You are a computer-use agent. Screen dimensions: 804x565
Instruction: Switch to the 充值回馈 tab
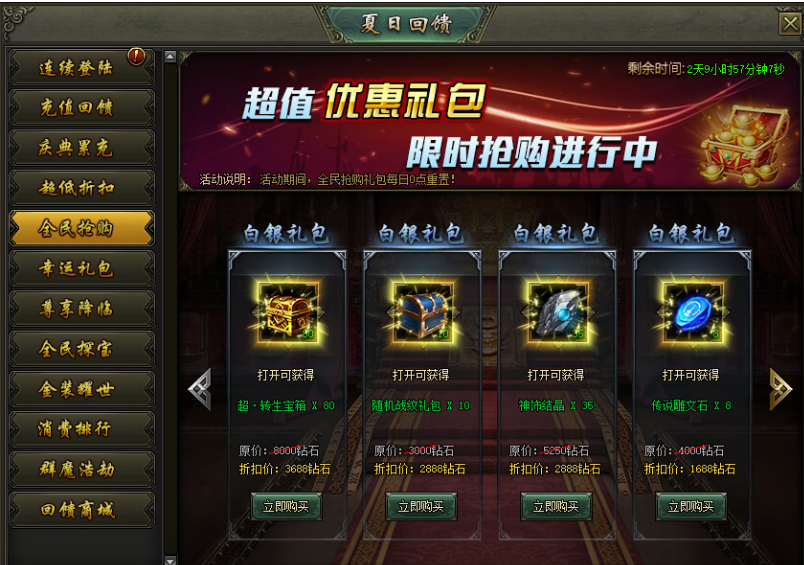[x=82, y=108]
